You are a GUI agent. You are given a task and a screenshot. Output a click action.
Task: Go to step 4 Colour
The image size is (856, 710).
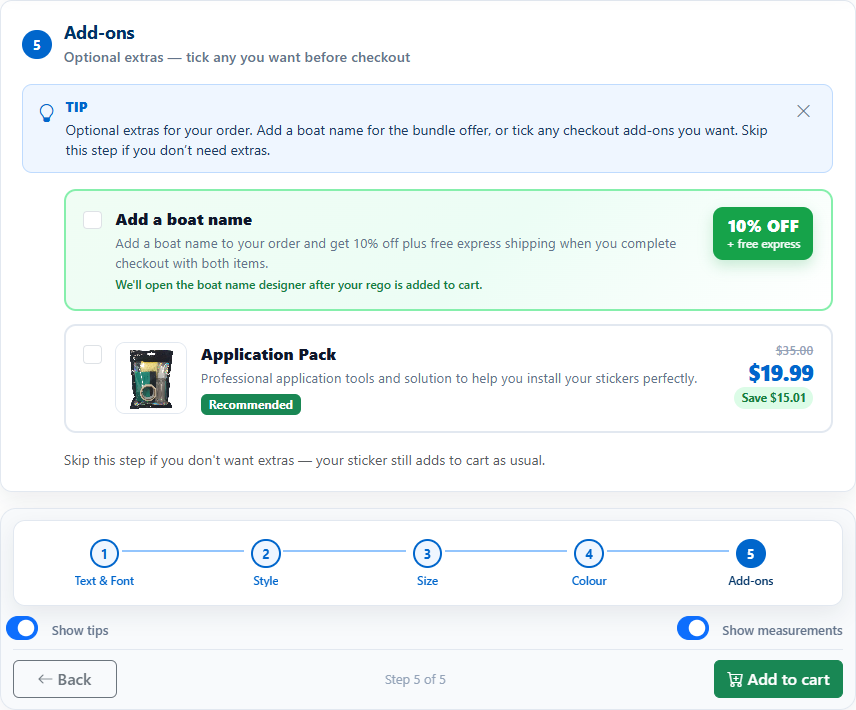(x=589, y=563)
